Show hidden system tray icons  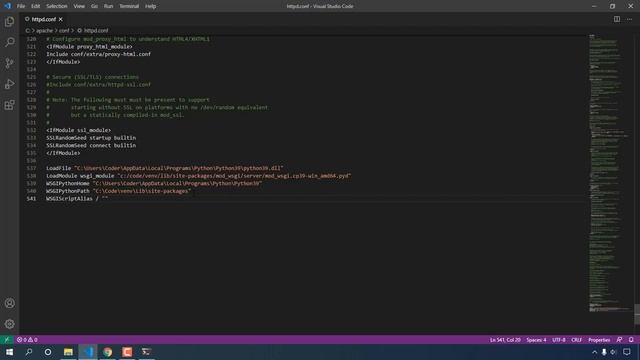click(x=594, y=352)
